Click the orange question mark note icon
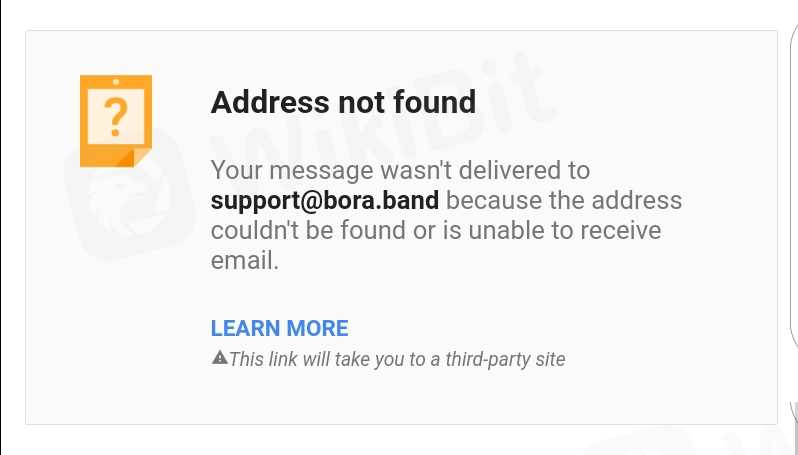The image size is (798, 455). [115, 120]
